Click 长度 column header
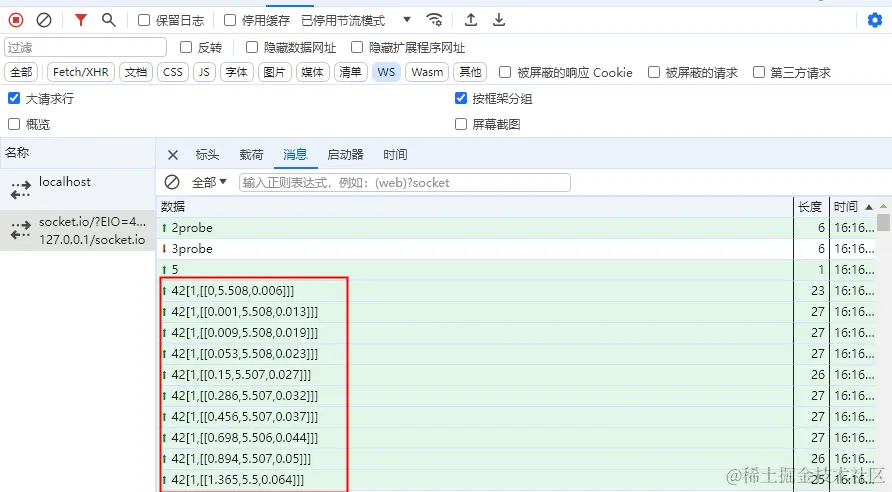892x492 pixels. tap(810, 206)
